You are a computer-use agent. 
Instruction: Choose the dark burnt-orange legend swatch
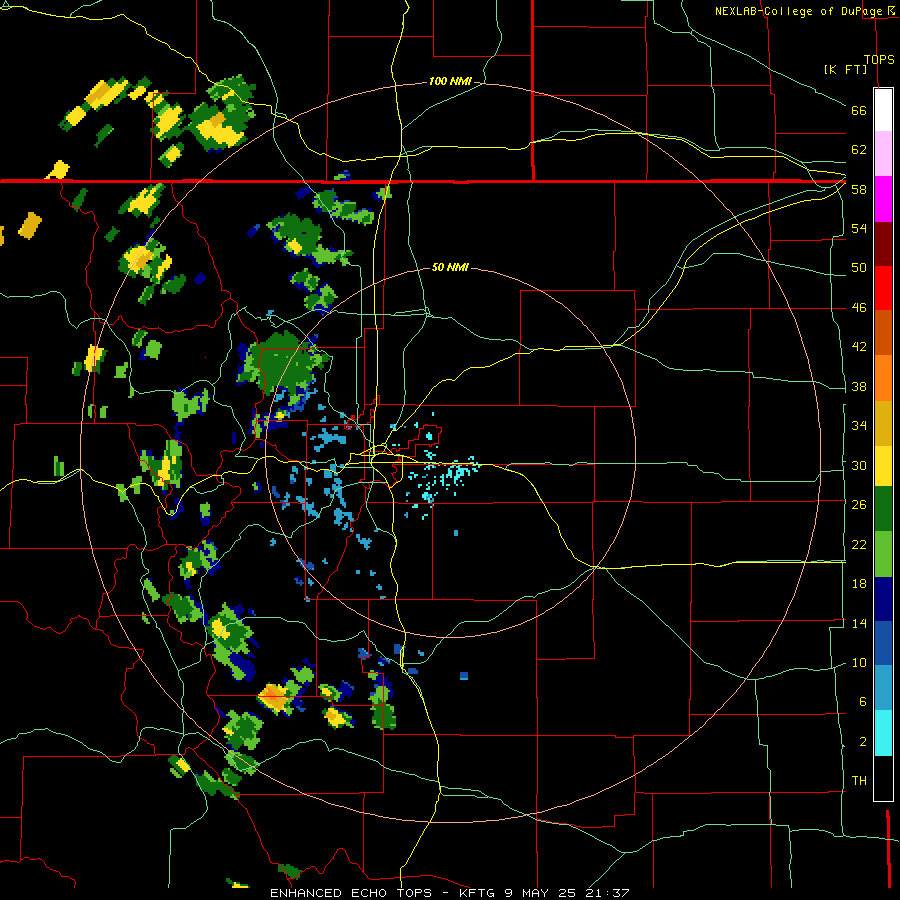(883, 332)
